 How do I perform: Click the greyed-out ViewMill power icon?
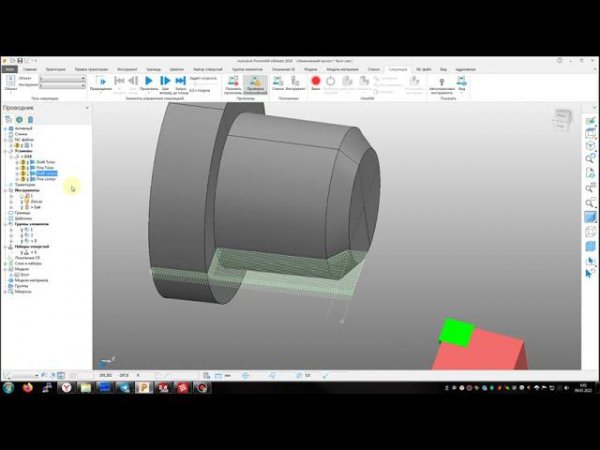coord(331,81)
